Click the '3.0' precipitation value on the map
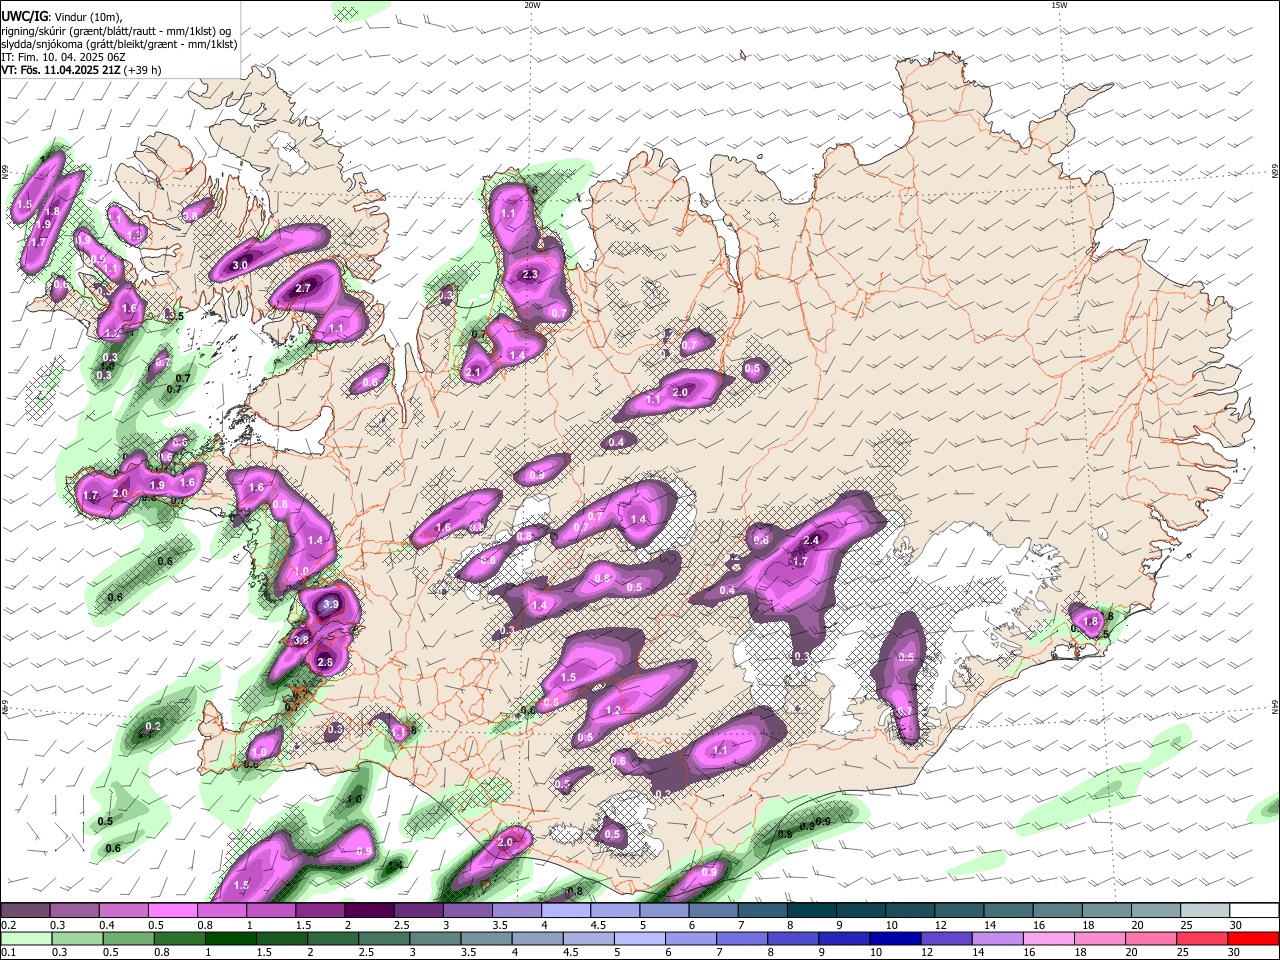Image resolution: width=1280 pixels, height=960 pixels. (x=240, y=265)
